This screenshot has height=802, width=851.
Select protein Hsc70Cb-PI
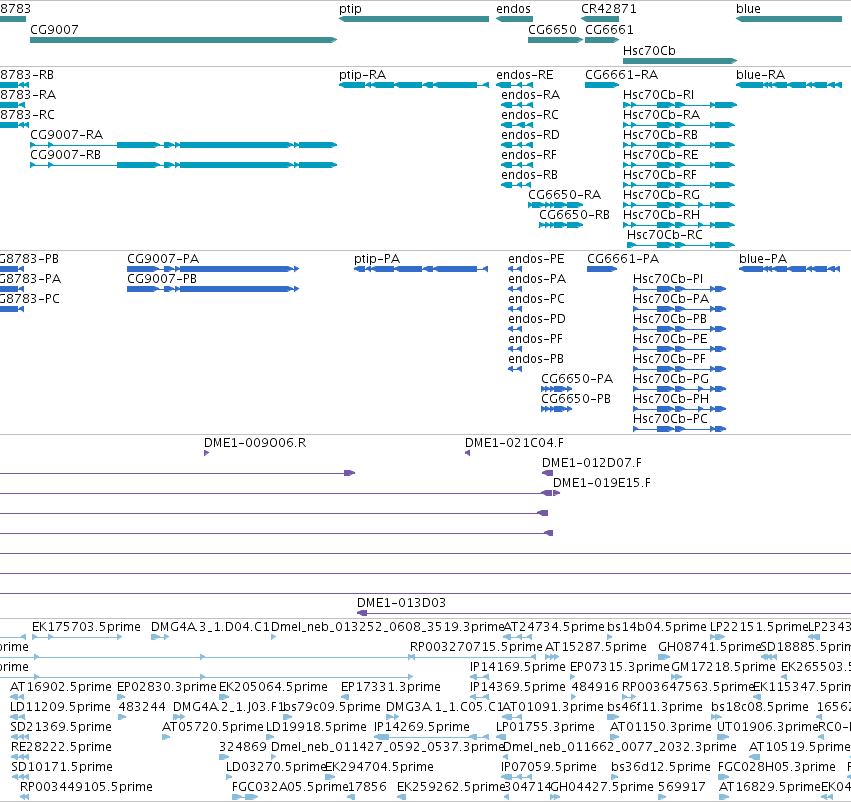679,289
